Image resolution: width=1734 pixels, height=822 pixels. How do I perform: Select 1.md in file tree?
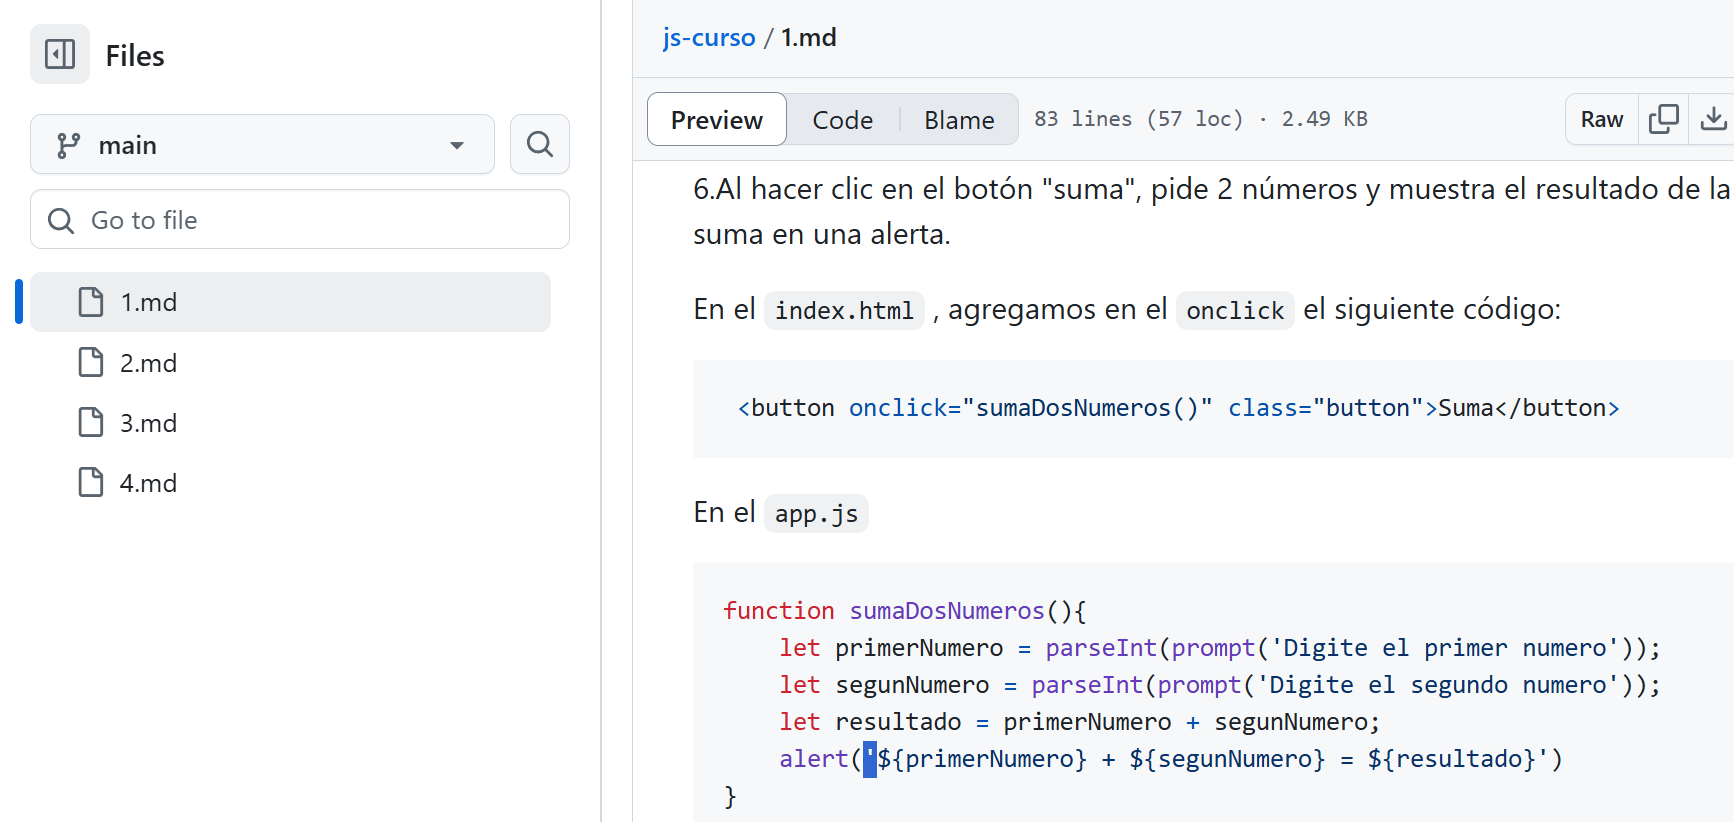290,302
